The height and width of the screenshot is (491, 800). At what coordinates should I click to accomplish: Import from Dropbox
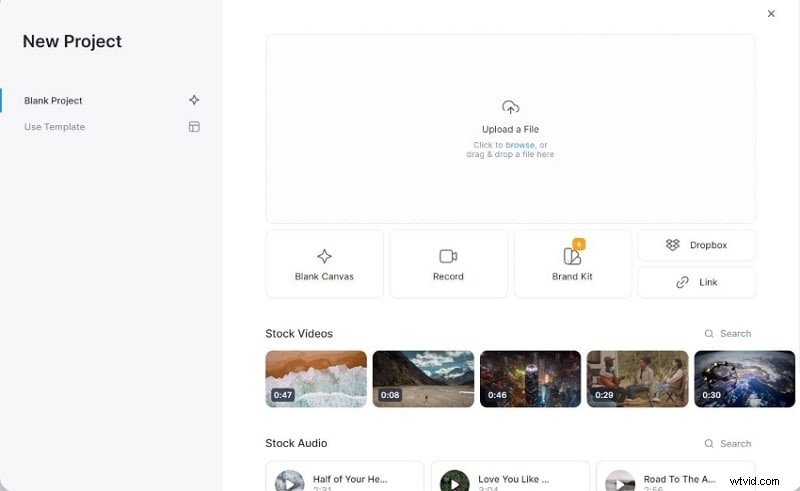[696, 245]
